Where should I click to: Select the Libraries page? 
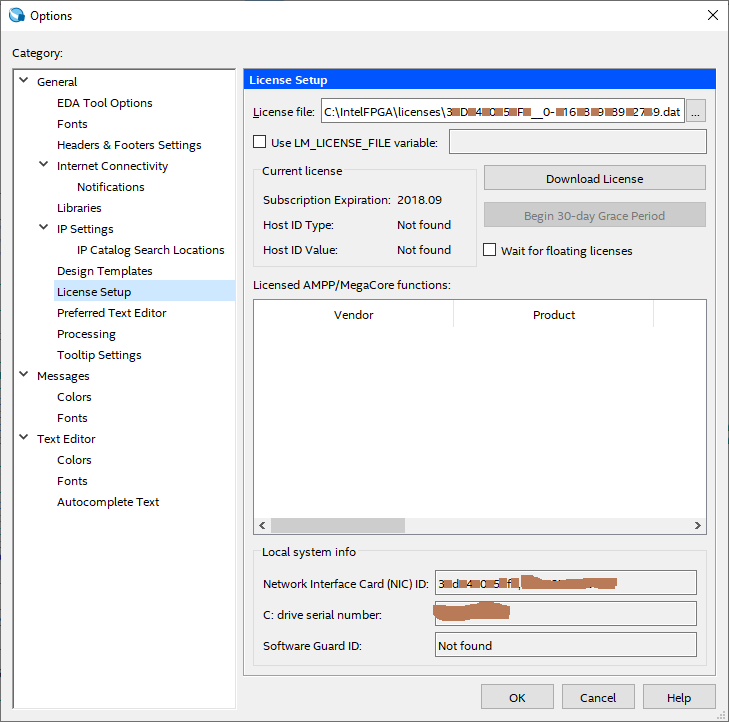(x=79, y=208)
